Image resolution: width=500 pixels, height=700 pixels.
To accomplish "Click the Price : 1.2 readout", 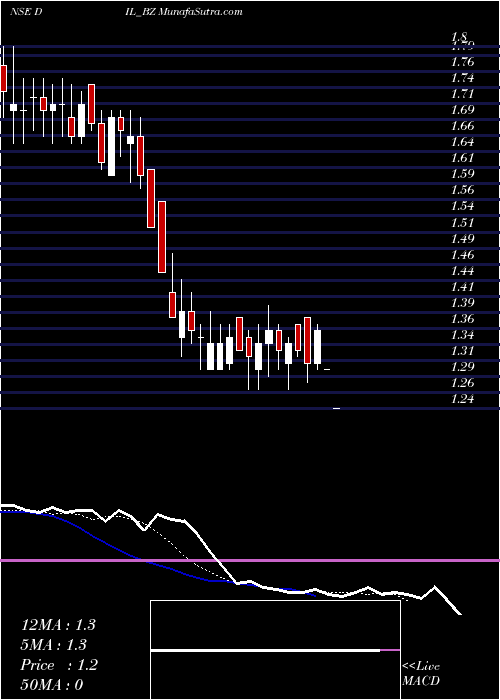I will (59, 665).
